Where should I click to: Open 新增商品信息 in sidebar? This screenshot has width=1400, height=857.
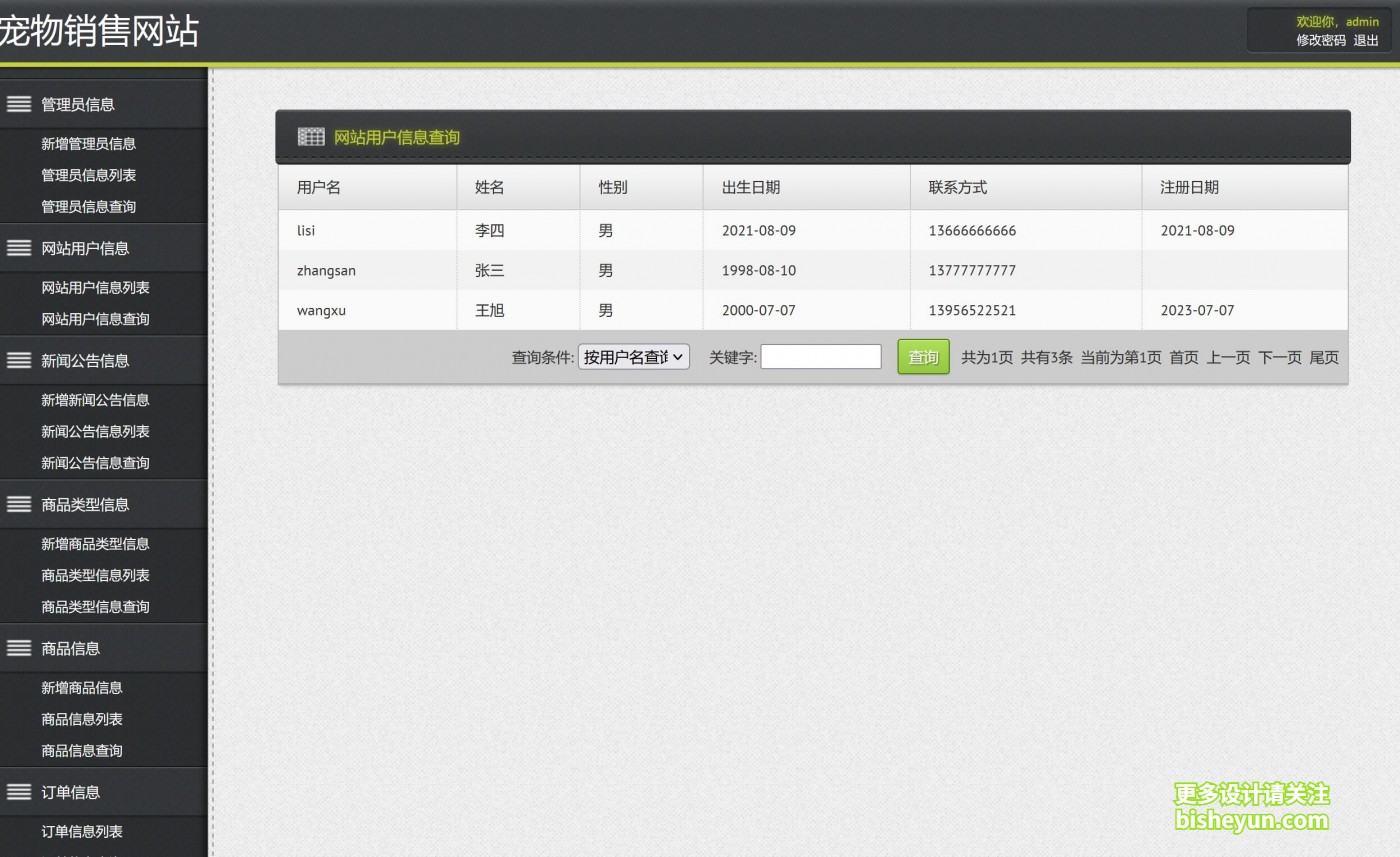(x=82, y=688)
